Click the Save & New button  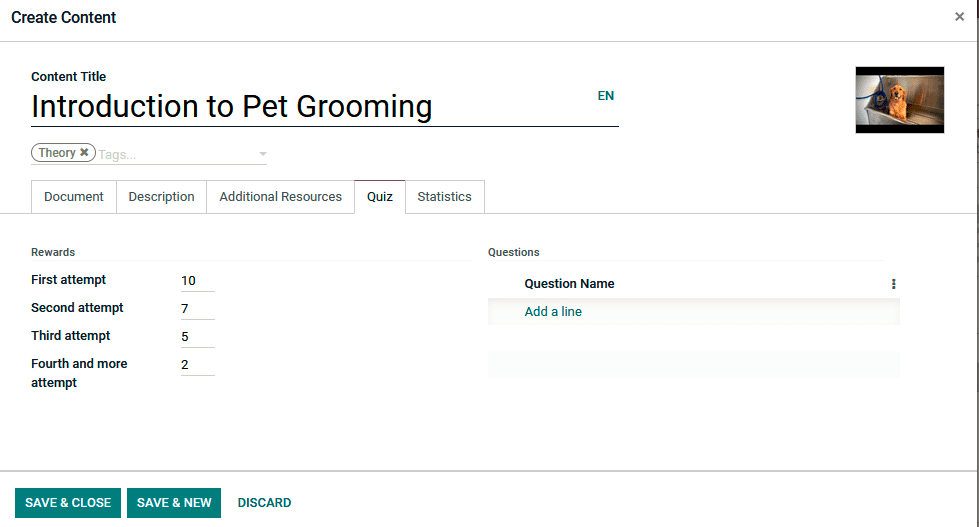pyautogui.click(x=174, y=503)
